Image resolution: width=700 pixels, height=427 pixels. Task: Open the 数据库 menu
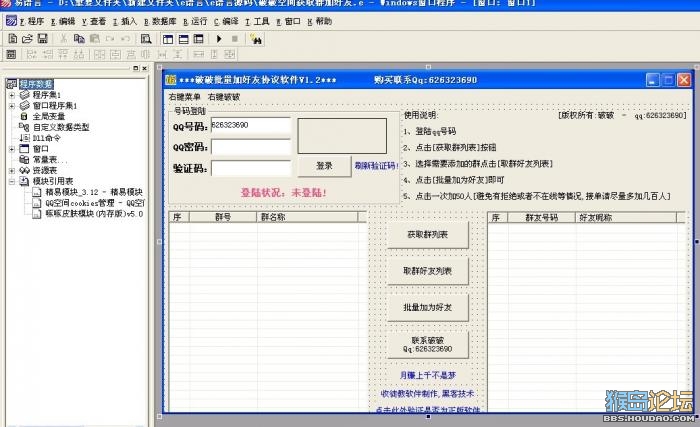[x=160, y=21]
